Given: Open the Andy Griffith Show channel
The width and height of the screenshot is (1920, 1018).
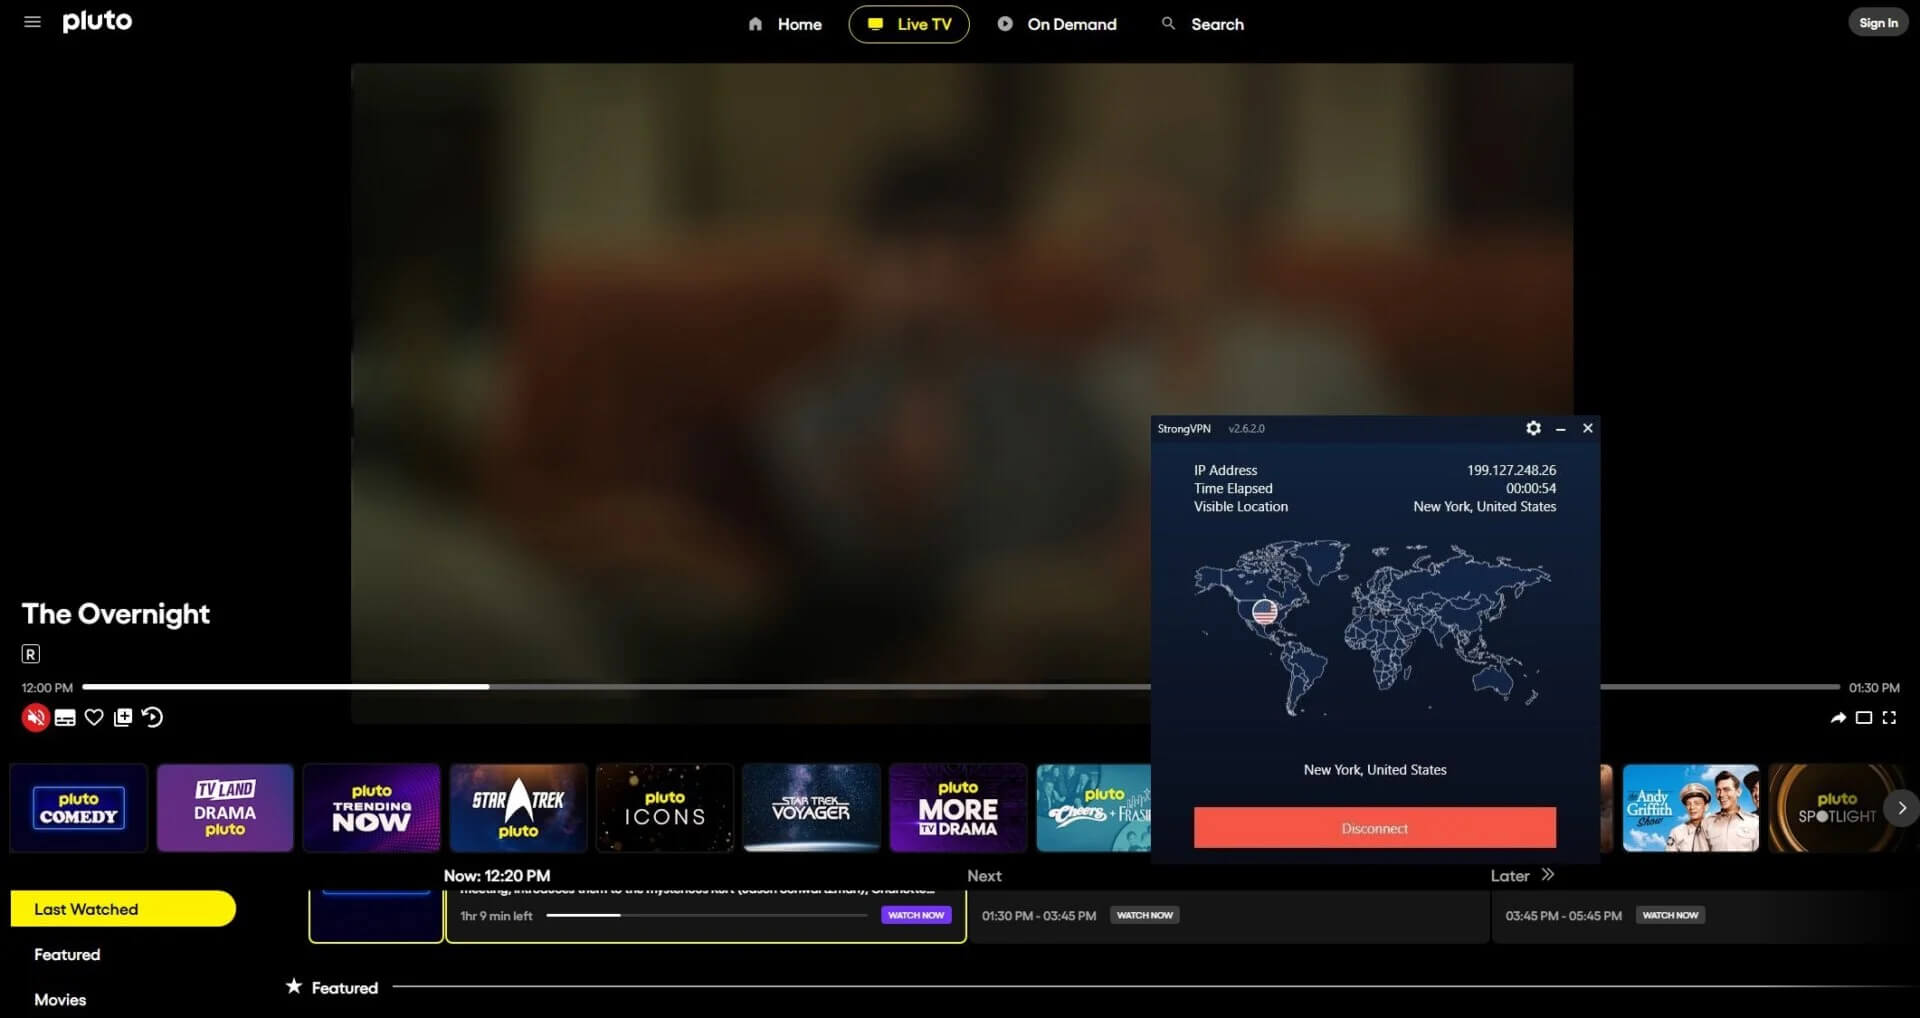Looking at the screenshot, I should click(1690, 808).
